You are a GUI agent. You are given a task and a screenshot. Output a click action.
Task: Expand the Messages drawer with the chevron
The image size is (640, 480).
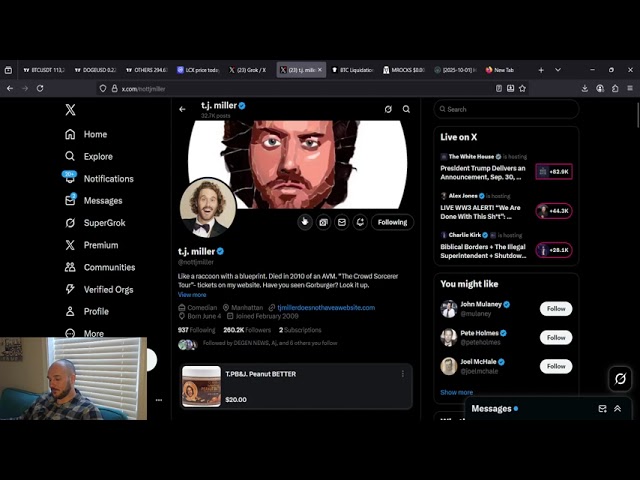tap(618, 409)
